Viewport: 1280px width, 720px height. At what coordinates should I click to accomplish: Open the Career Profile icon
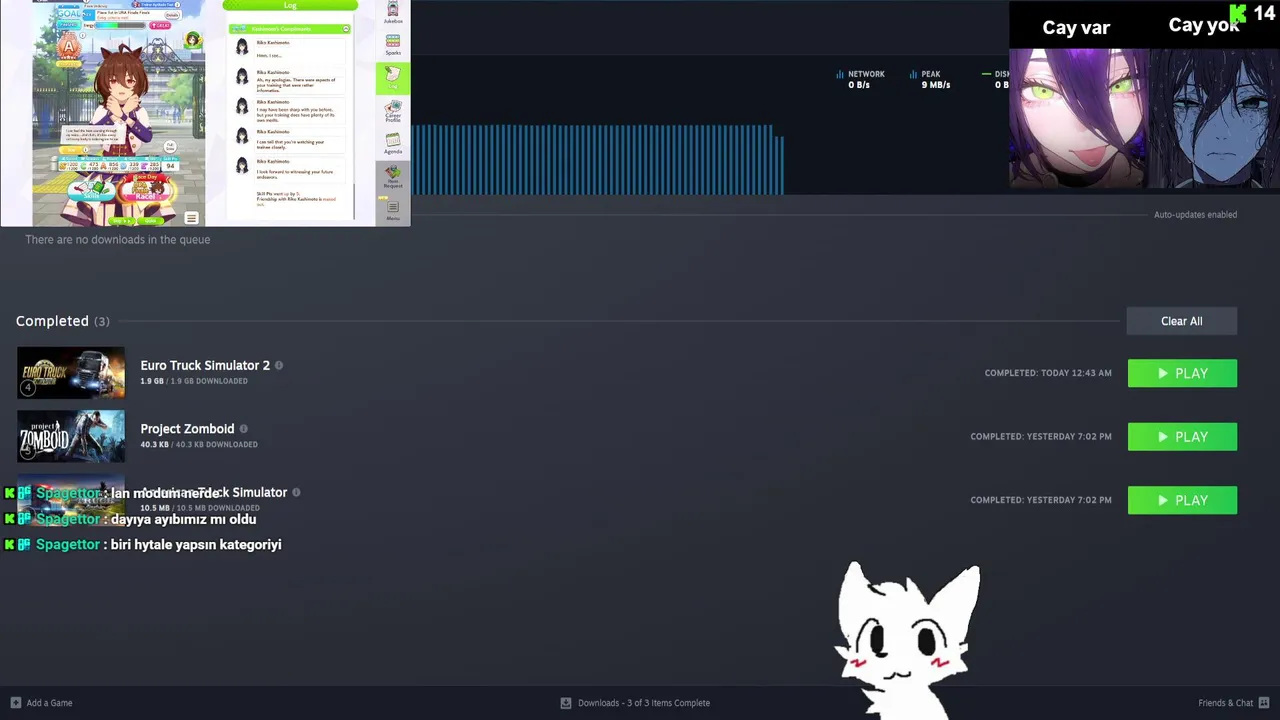click(x=393, y=110)
